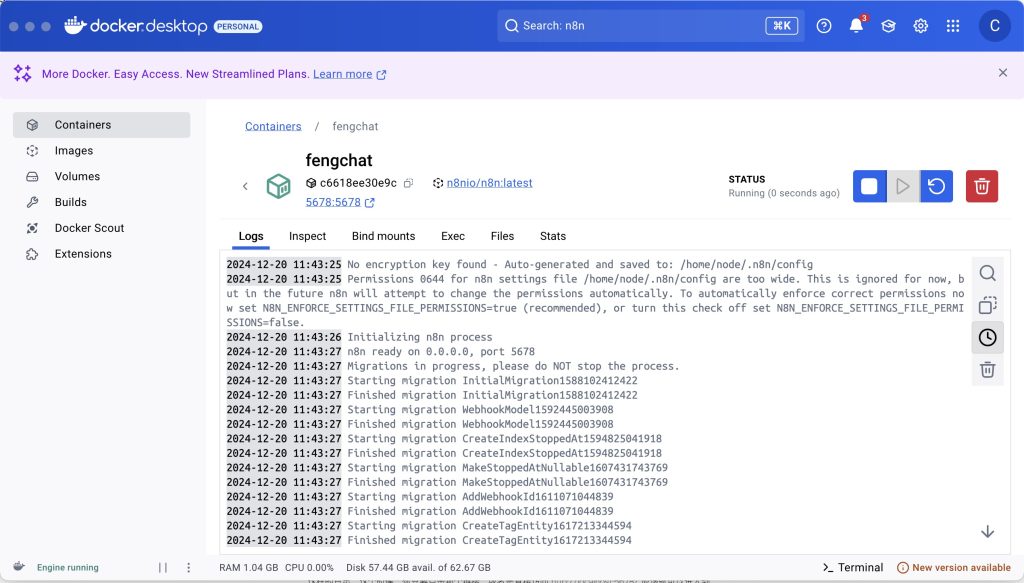
Task: Go back with the left chevron arrow
Action: click(x=246, y=186)
